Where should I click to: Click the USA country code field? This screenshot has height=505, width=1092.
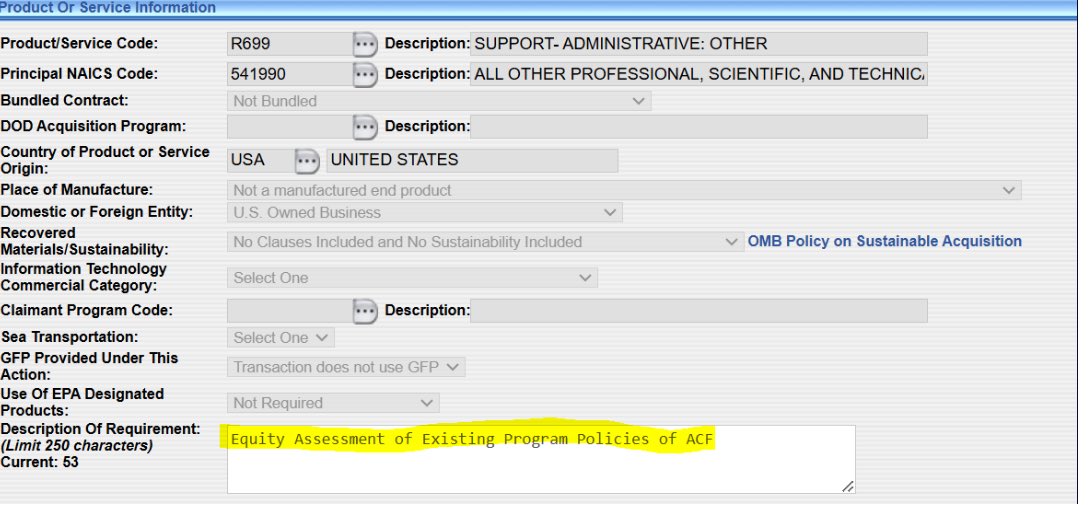256,160
